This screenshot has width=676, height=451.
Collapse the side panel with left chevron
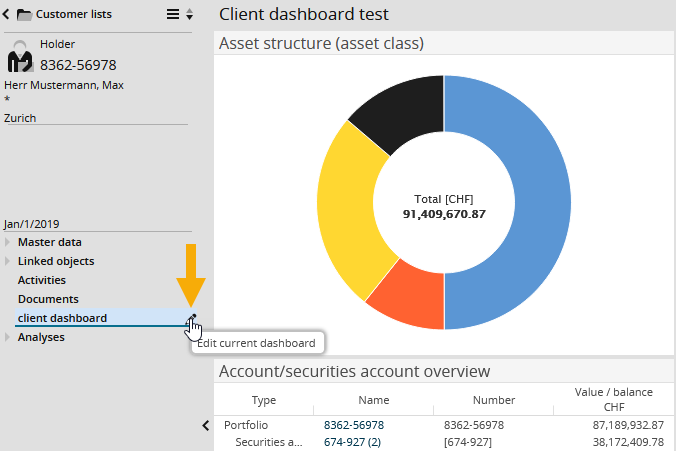pos(206,425)
